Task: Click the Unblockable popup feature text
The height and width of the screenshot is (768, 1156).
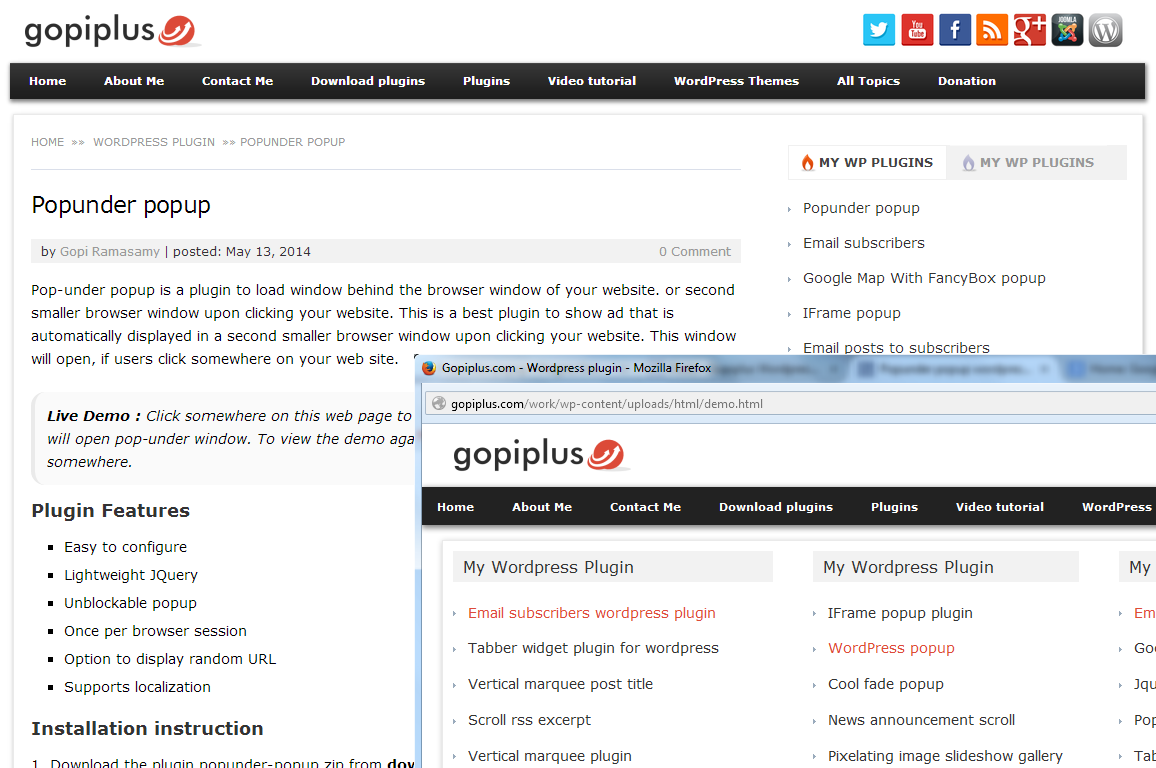Action: (130, 603)
